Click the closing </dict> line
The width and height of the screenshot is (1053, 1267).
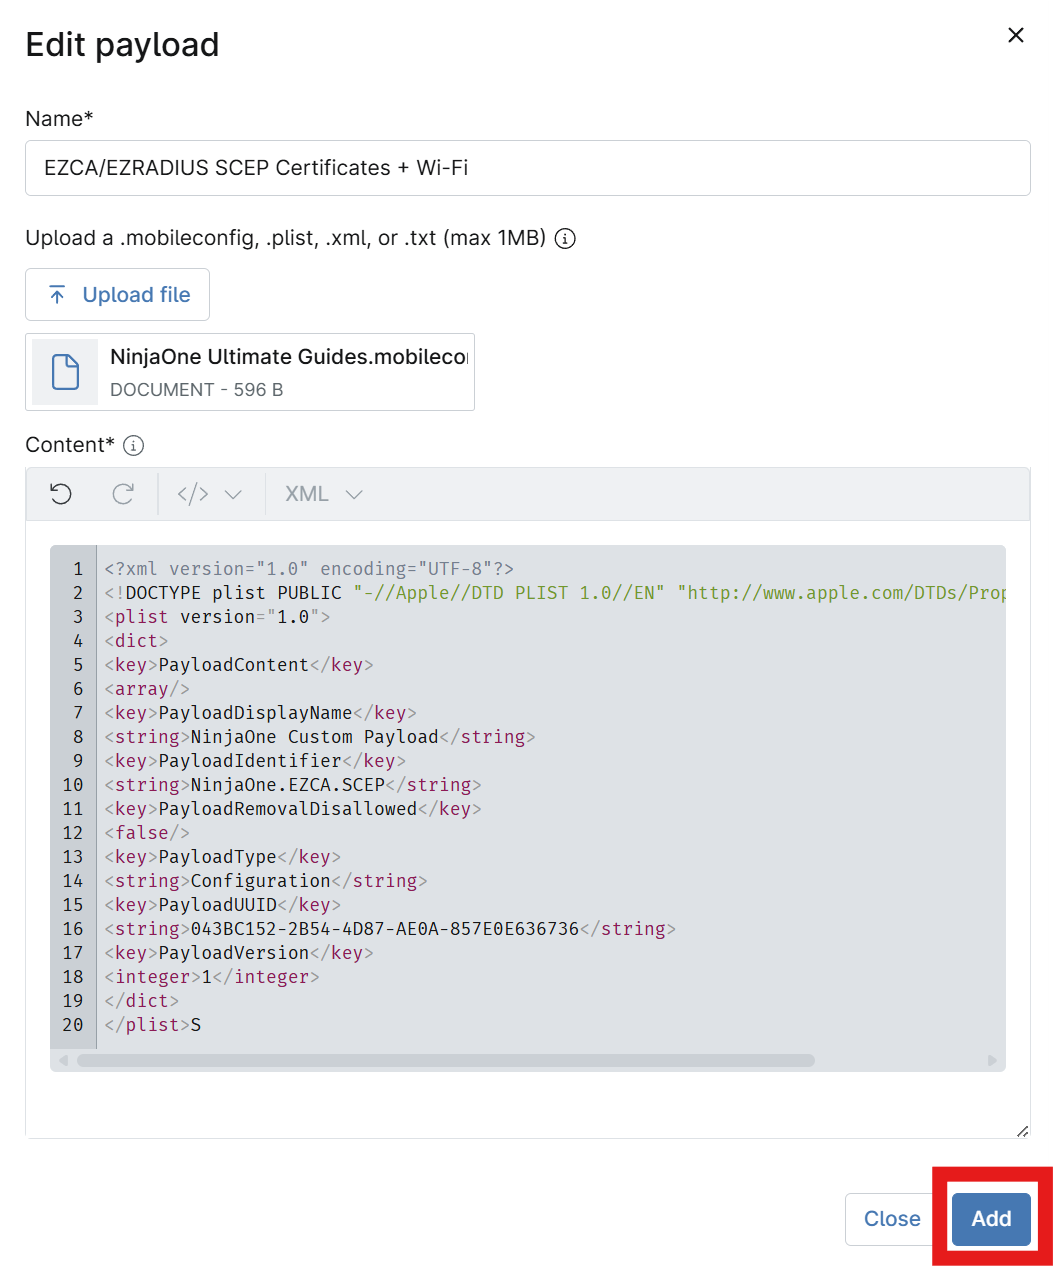(x=142, y=1001)
